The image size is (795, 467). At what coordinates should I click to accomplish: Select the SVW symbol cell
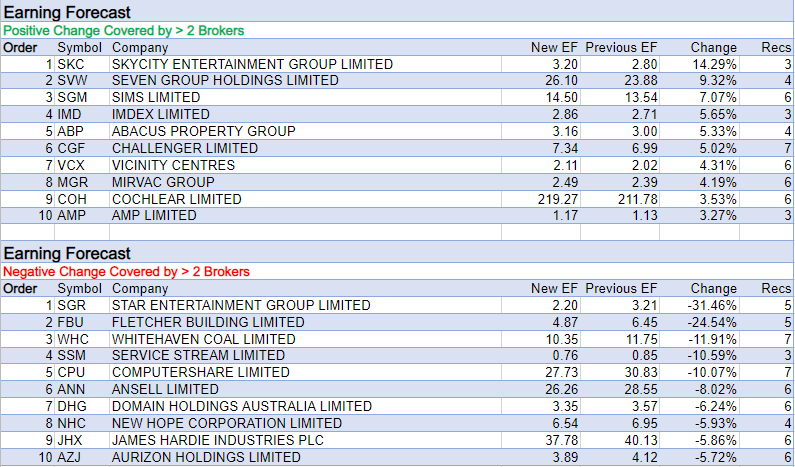coord(71,81)
